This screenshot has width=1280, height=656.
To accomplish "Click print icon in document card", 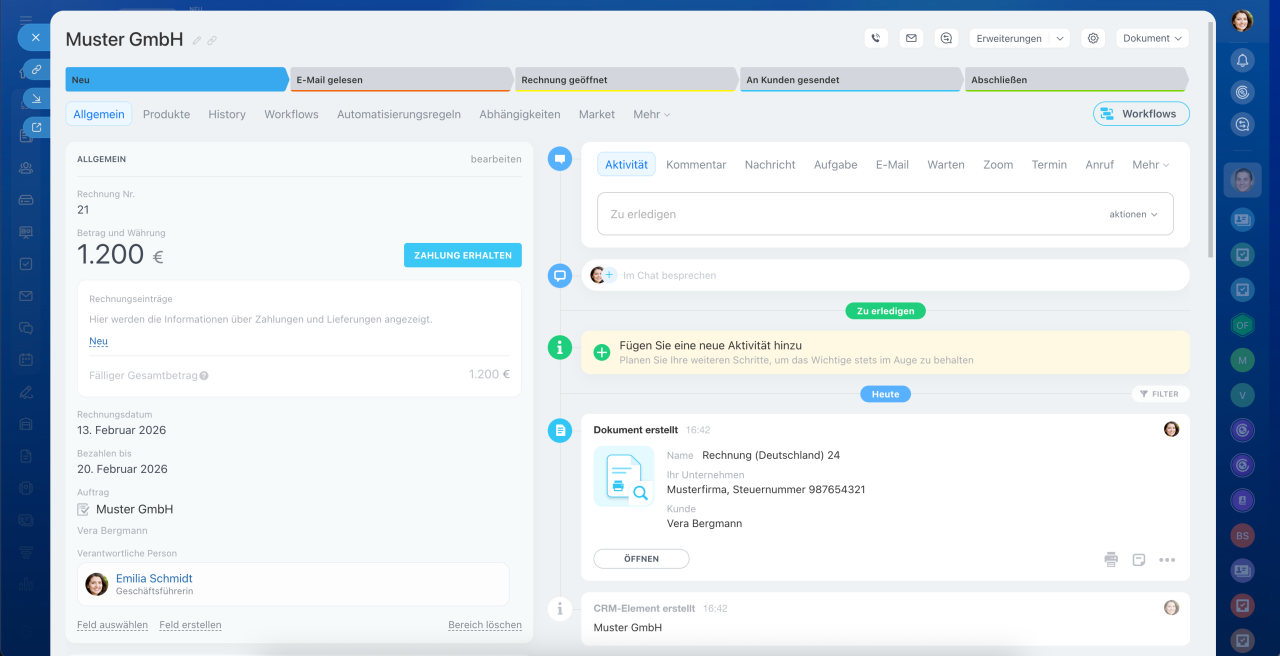I will tap(1111, 560).
